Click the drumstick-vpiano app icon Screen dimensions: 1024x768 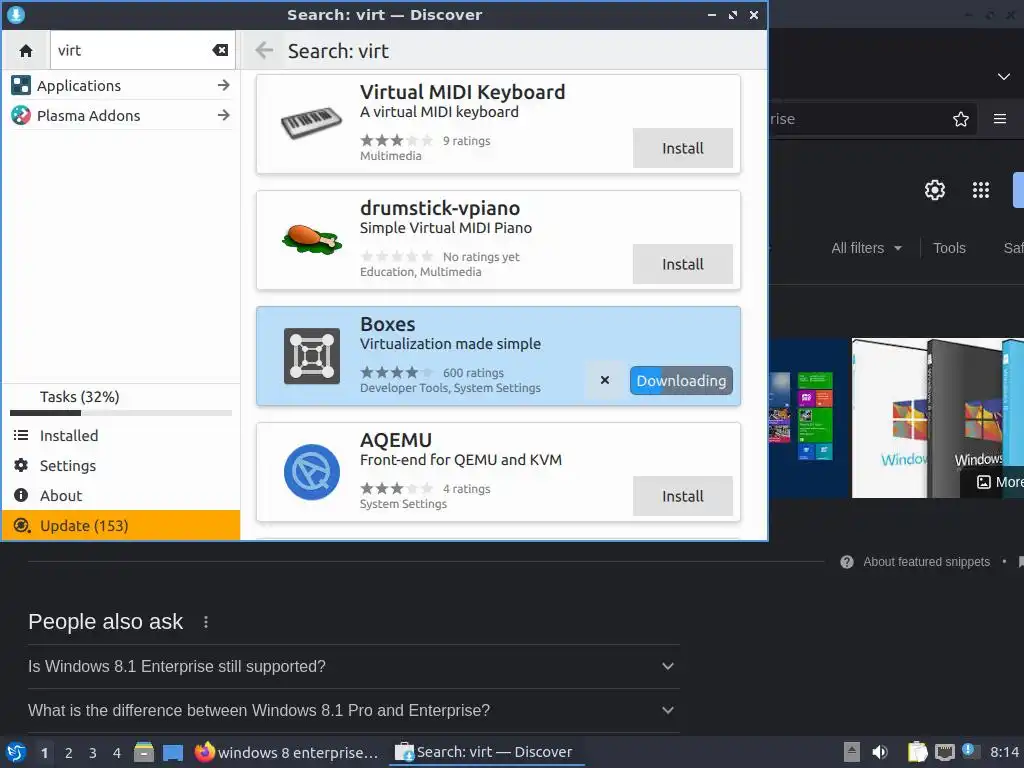tap(312, 239)
